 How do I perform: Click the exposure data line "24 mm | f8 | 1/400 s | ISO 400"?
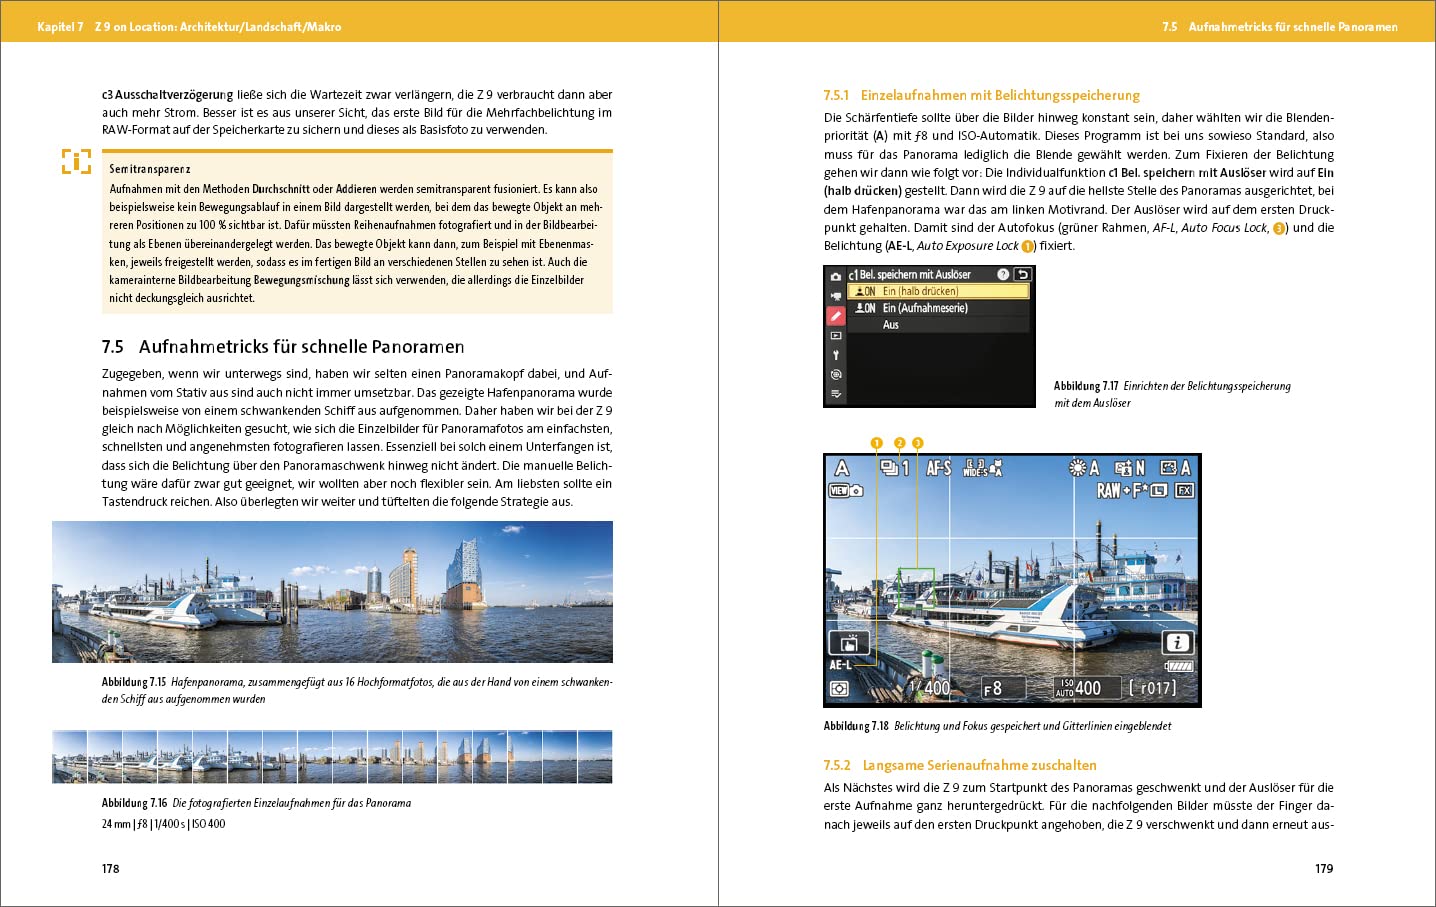164,824
